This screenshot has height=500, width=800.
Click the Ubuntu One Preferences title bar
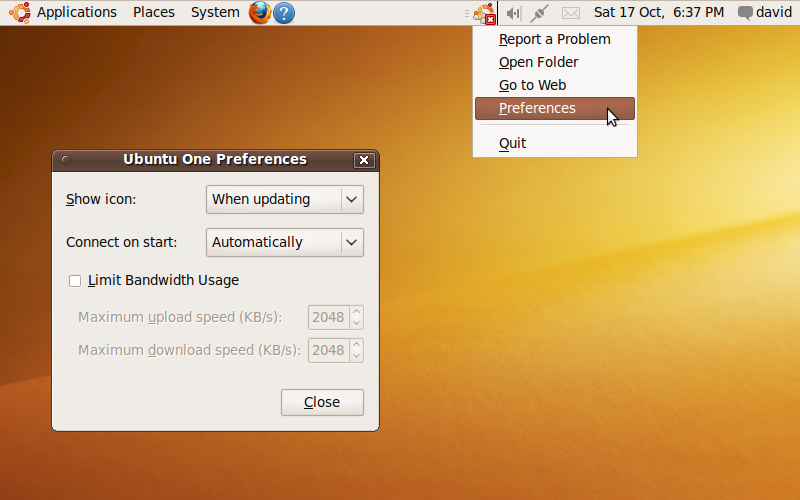click(x=215, y=159)
